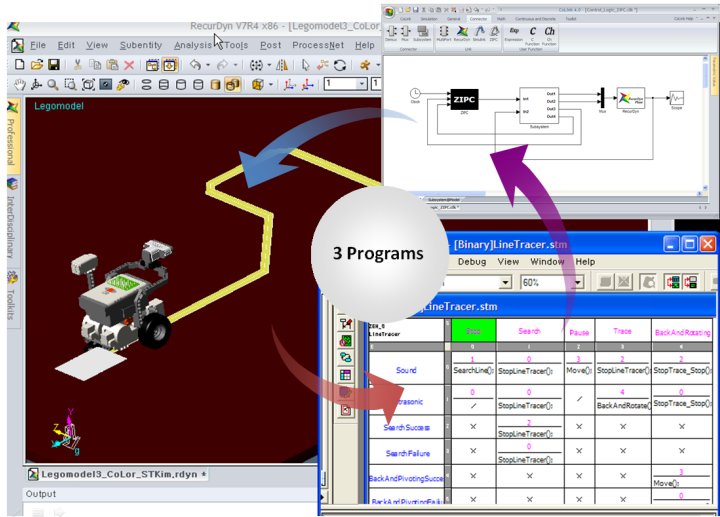
Task: Open Redo history dropdown arrow in RecurDyn
Action: click(x=236, y=65)
